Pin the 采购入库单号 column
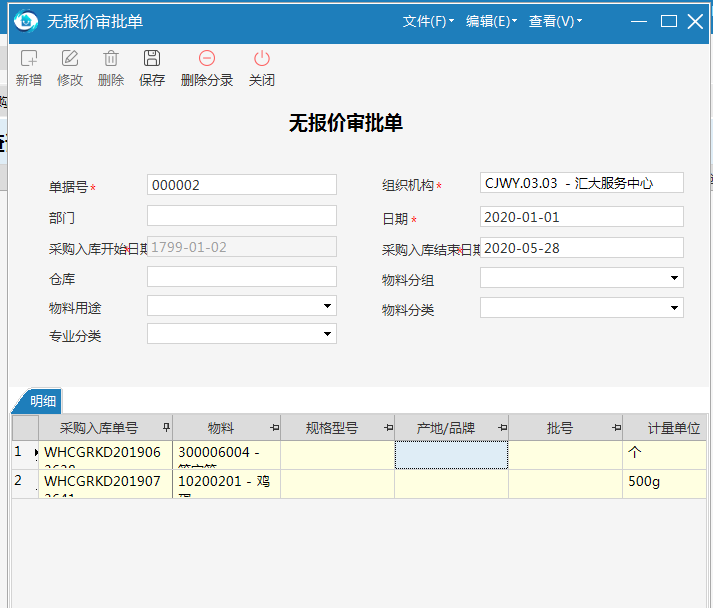 click(x=166, y=427)
